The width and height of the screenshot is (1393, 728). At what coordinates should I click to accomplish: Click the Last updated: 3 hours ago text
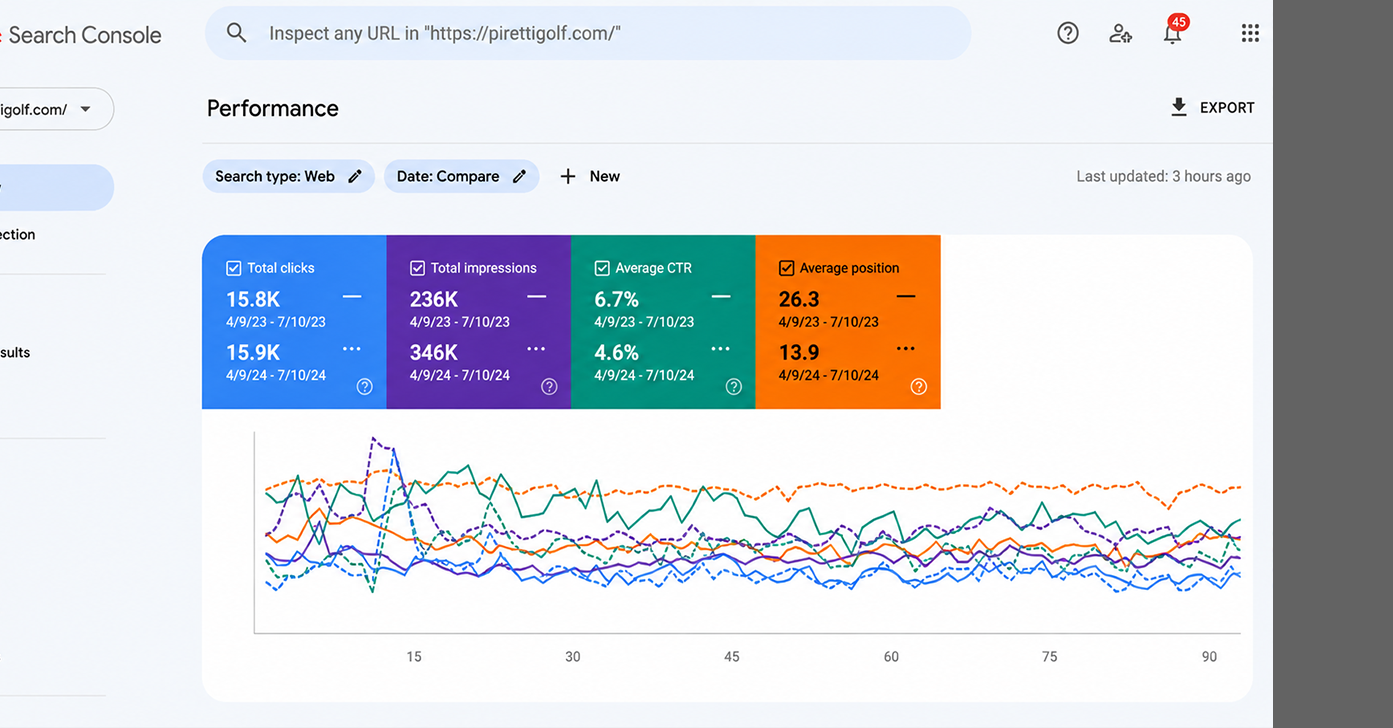tap(1163, 176)
